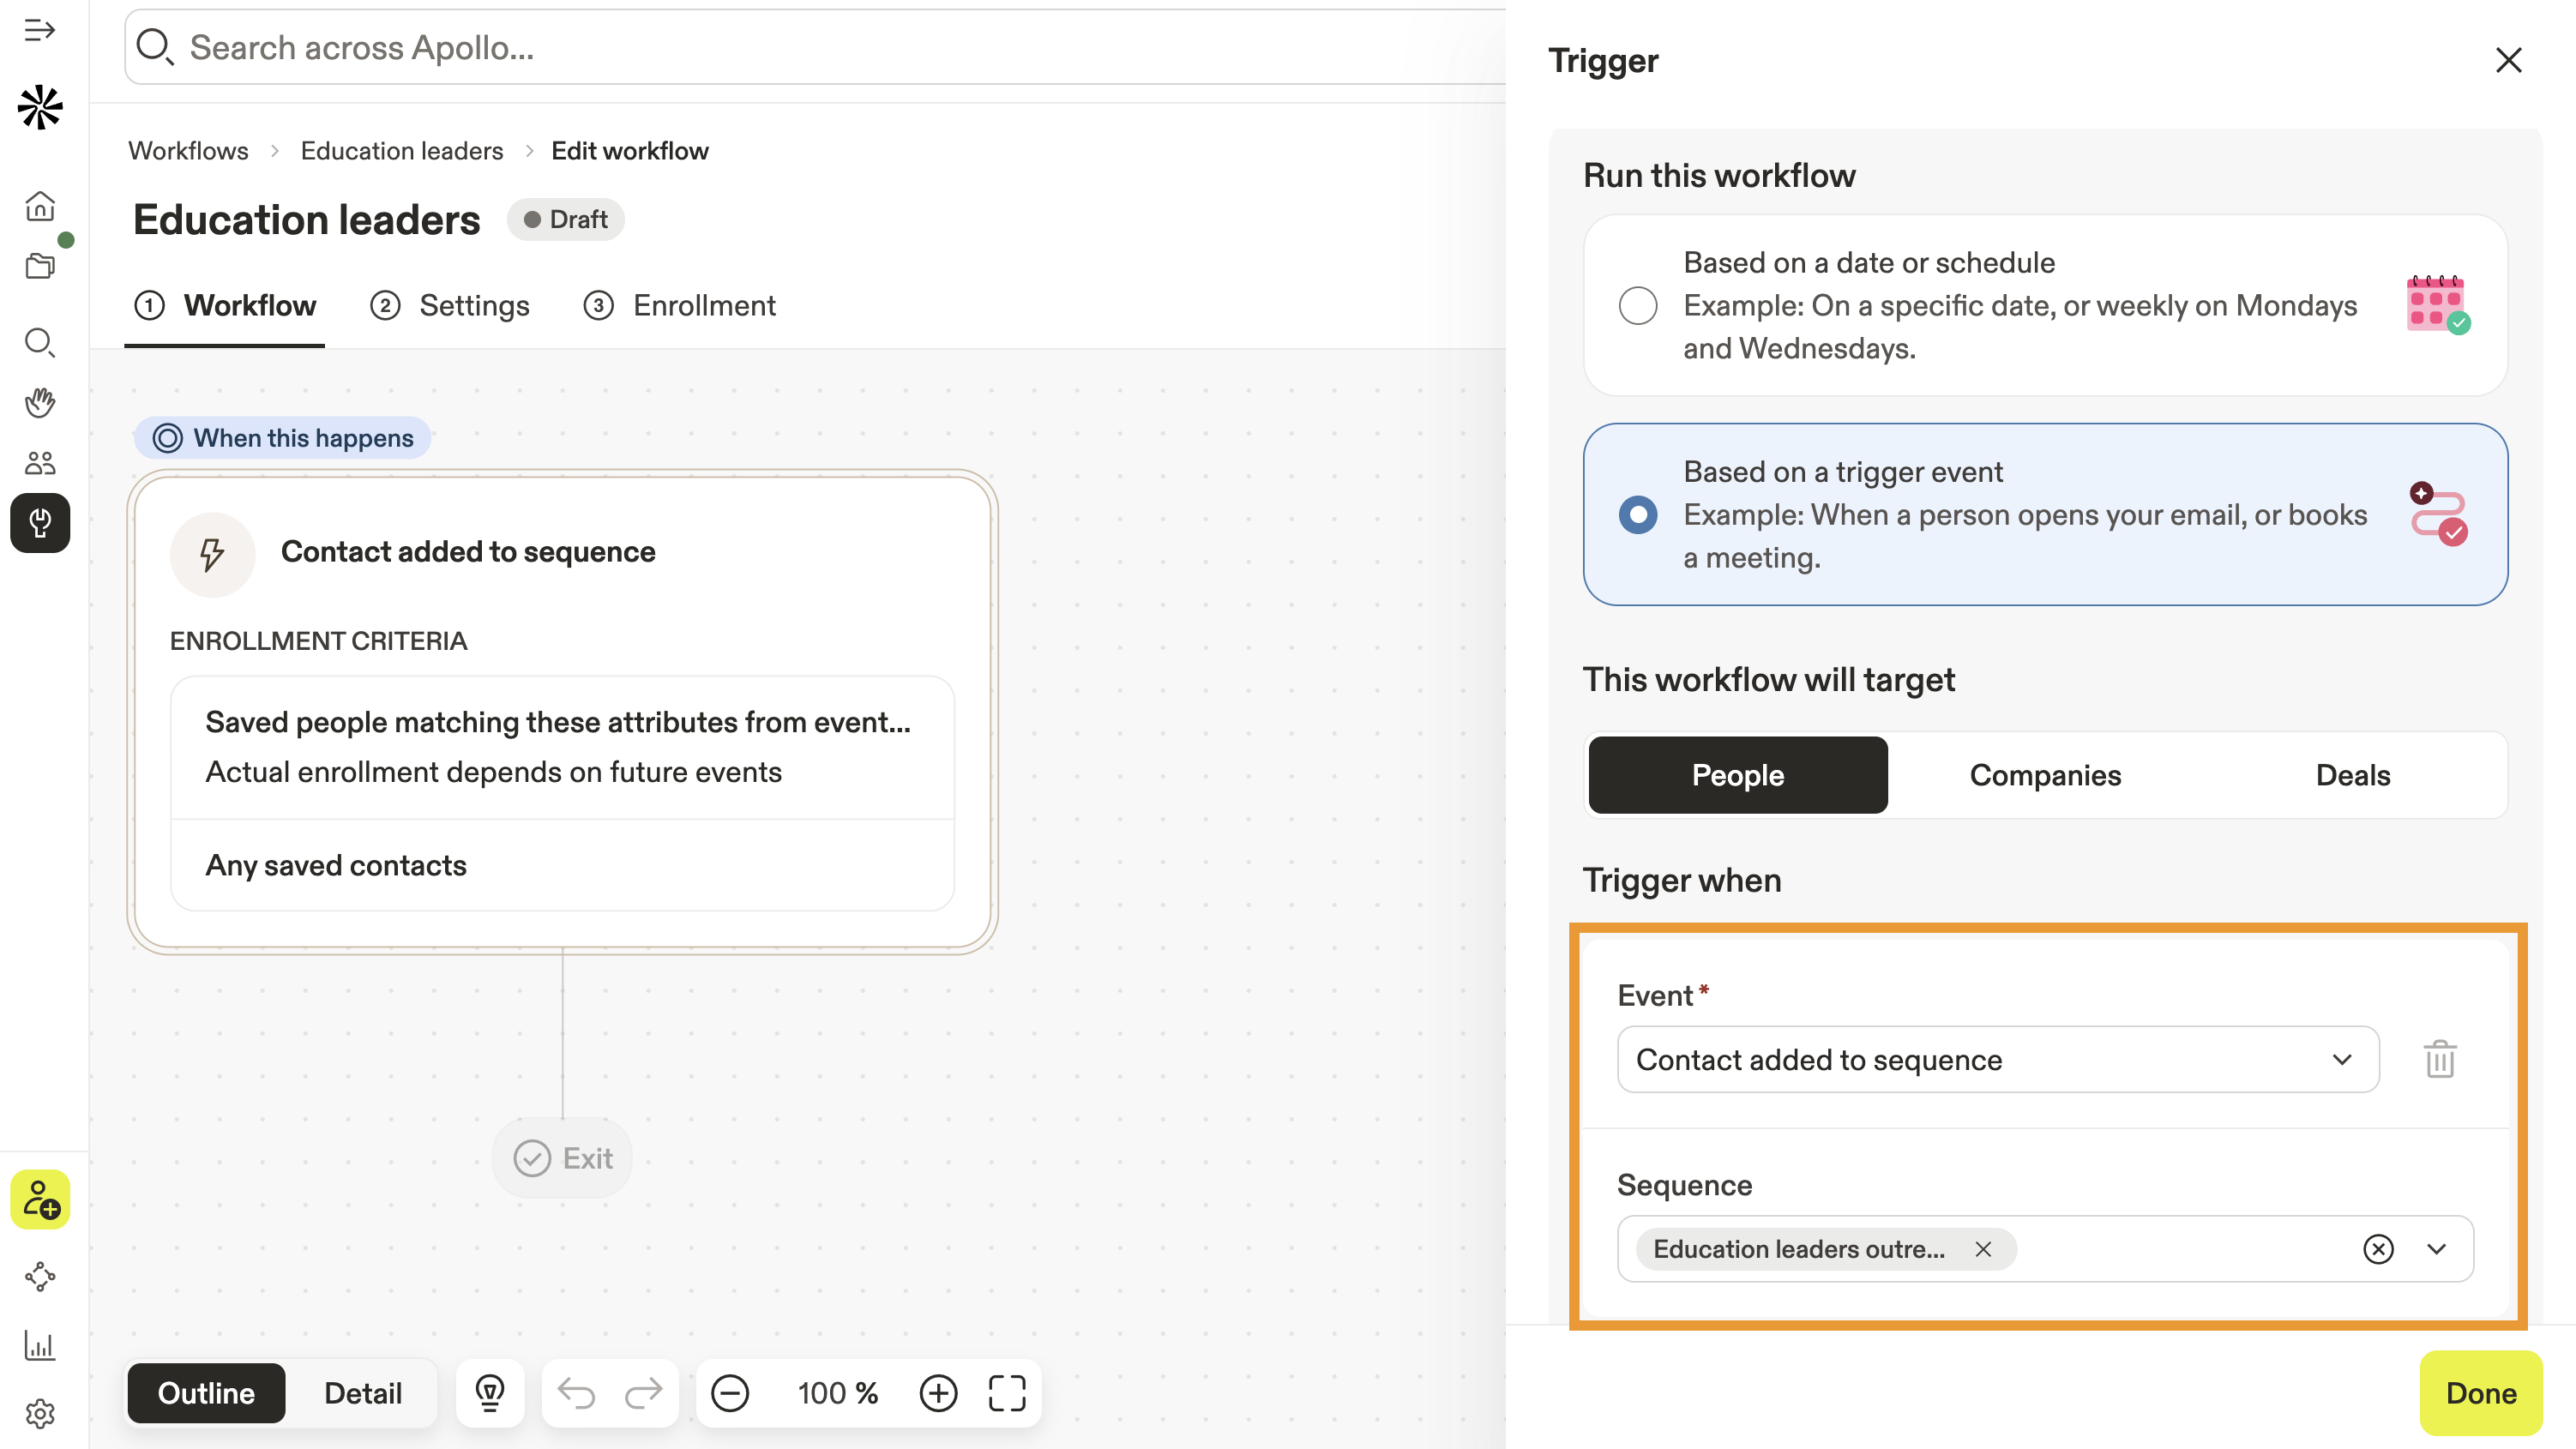Zoom in the canvas with the plus icon
The width and height of the screenshot is (2576, 1449).
(938, 1392)
